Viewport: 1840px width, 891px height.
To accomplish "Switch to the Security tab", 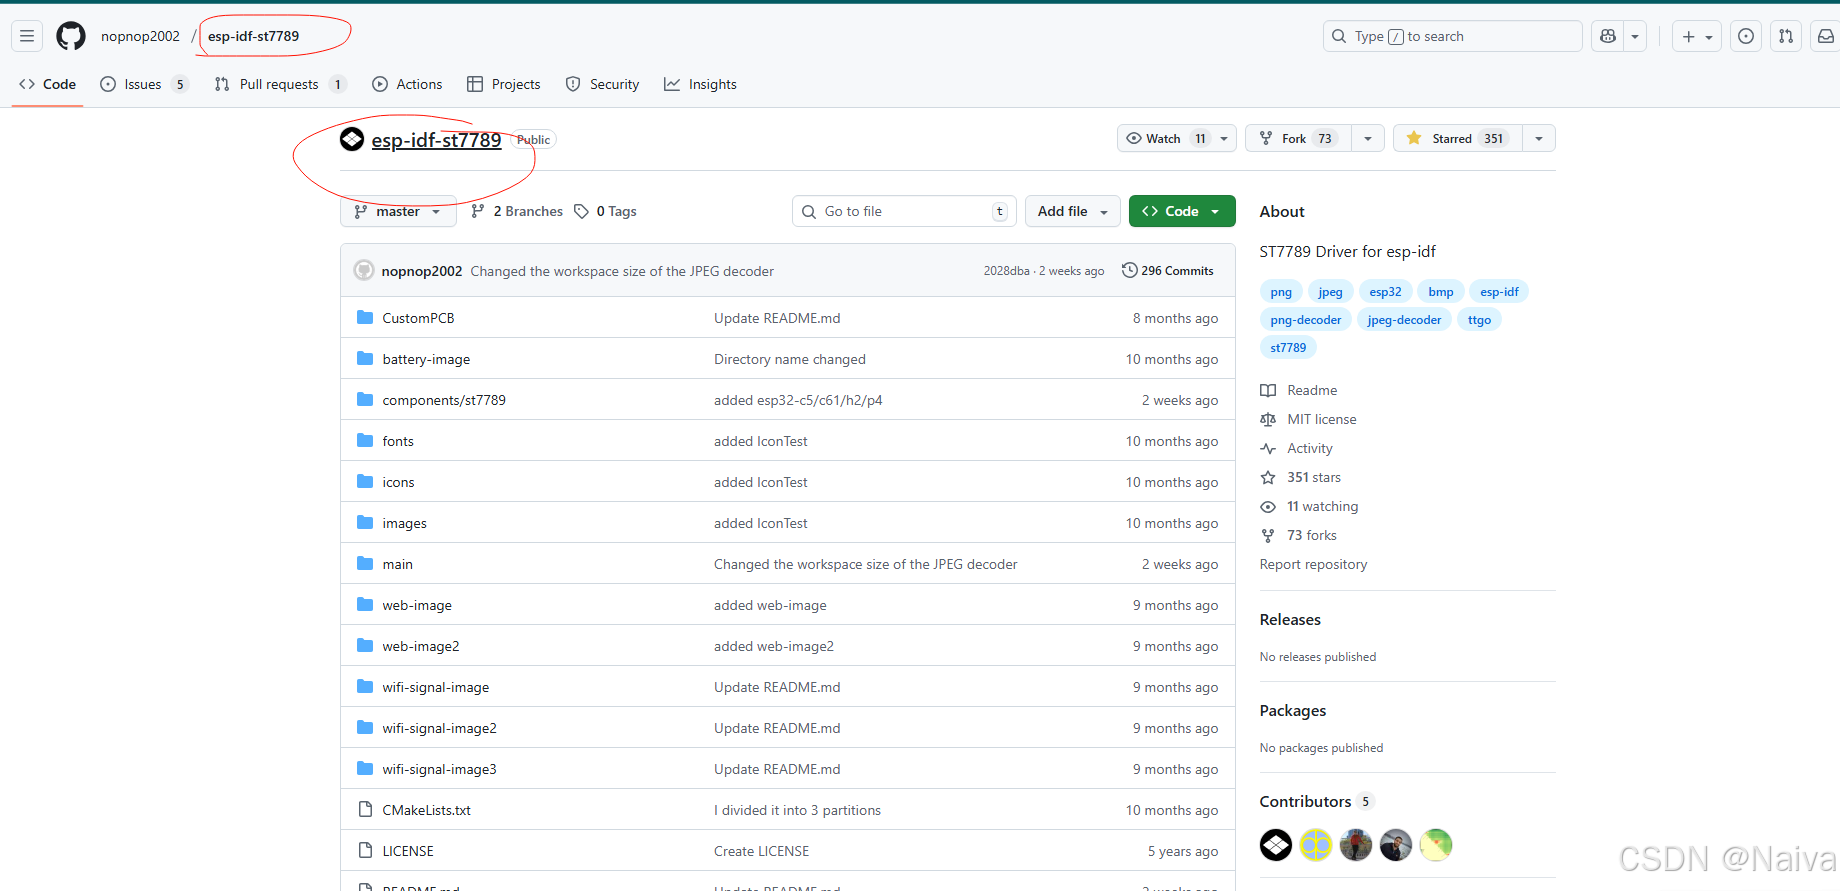I will pos(602,84).
